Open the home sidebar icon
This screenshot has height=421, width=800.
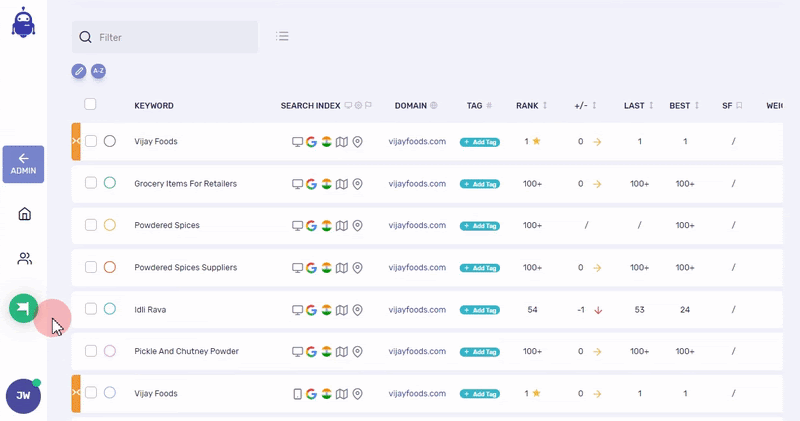[x=24, y=214]
